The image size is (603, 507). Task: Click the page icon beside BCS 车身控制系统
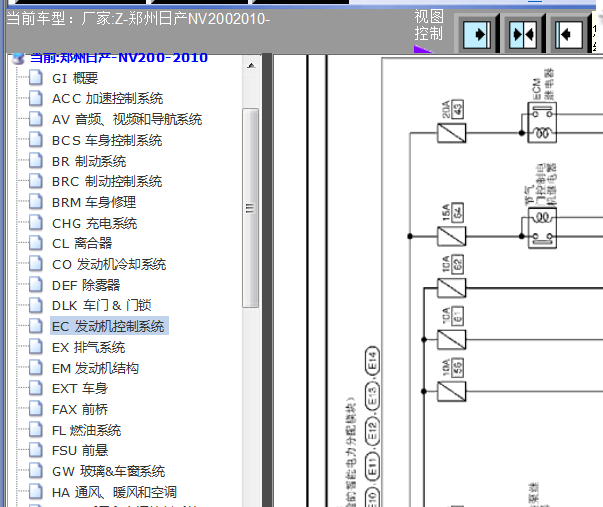36,139
